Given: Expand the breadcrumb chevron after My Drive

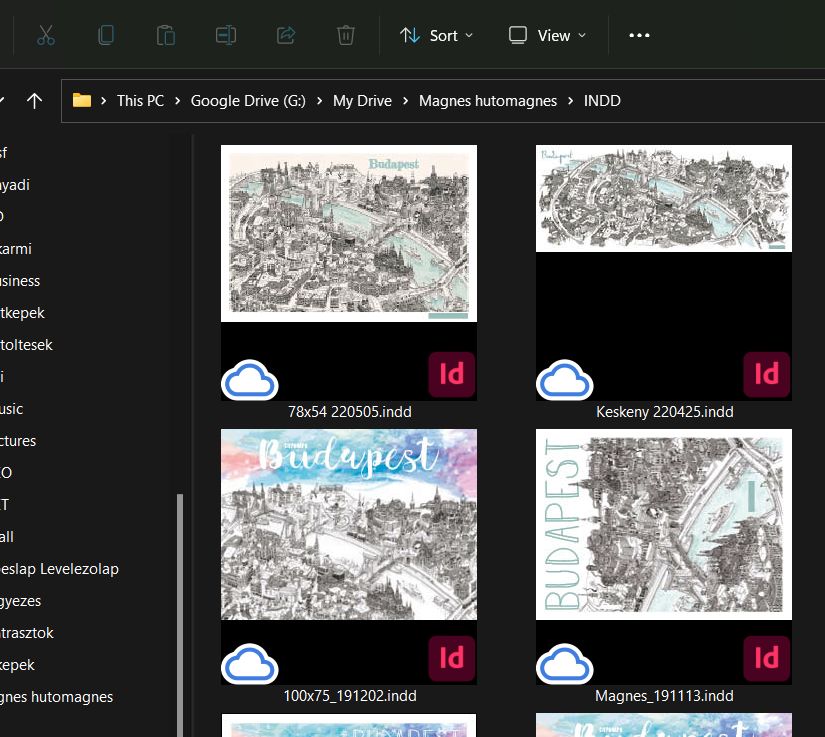Looking at the screenshot, I should click(x=404, y=100).
